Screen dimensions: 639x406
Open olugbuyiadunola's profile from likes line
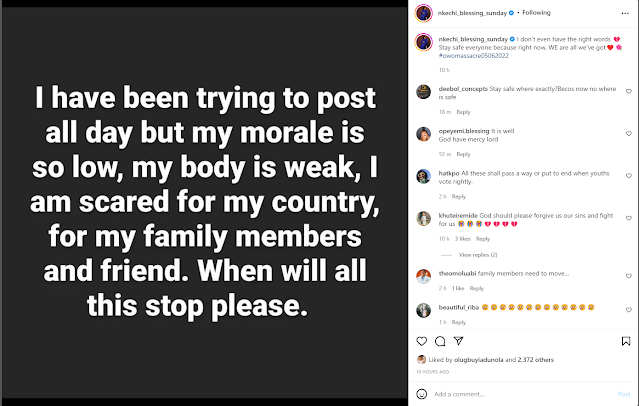476,359
